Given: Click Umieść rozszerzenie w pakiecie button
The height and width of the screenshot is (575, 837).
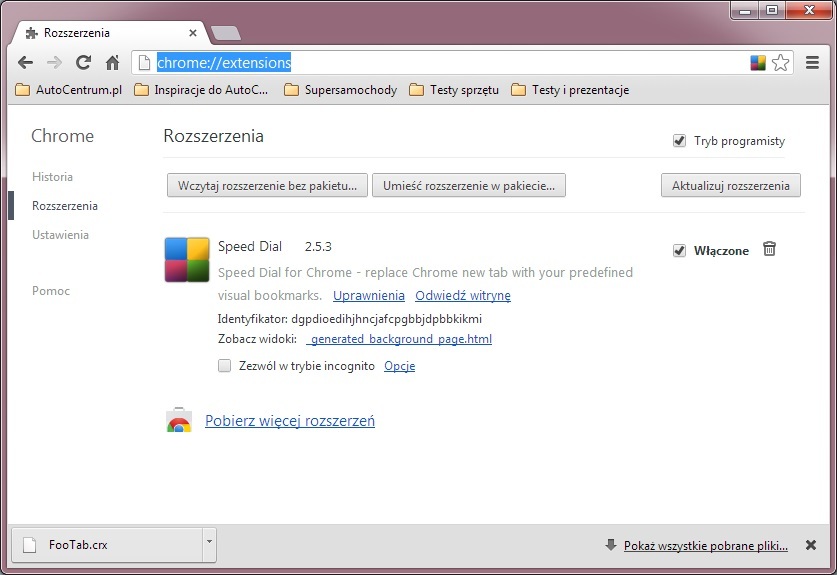Looking at the screenshot, I should pyautogui.click(x=469, y=185).
